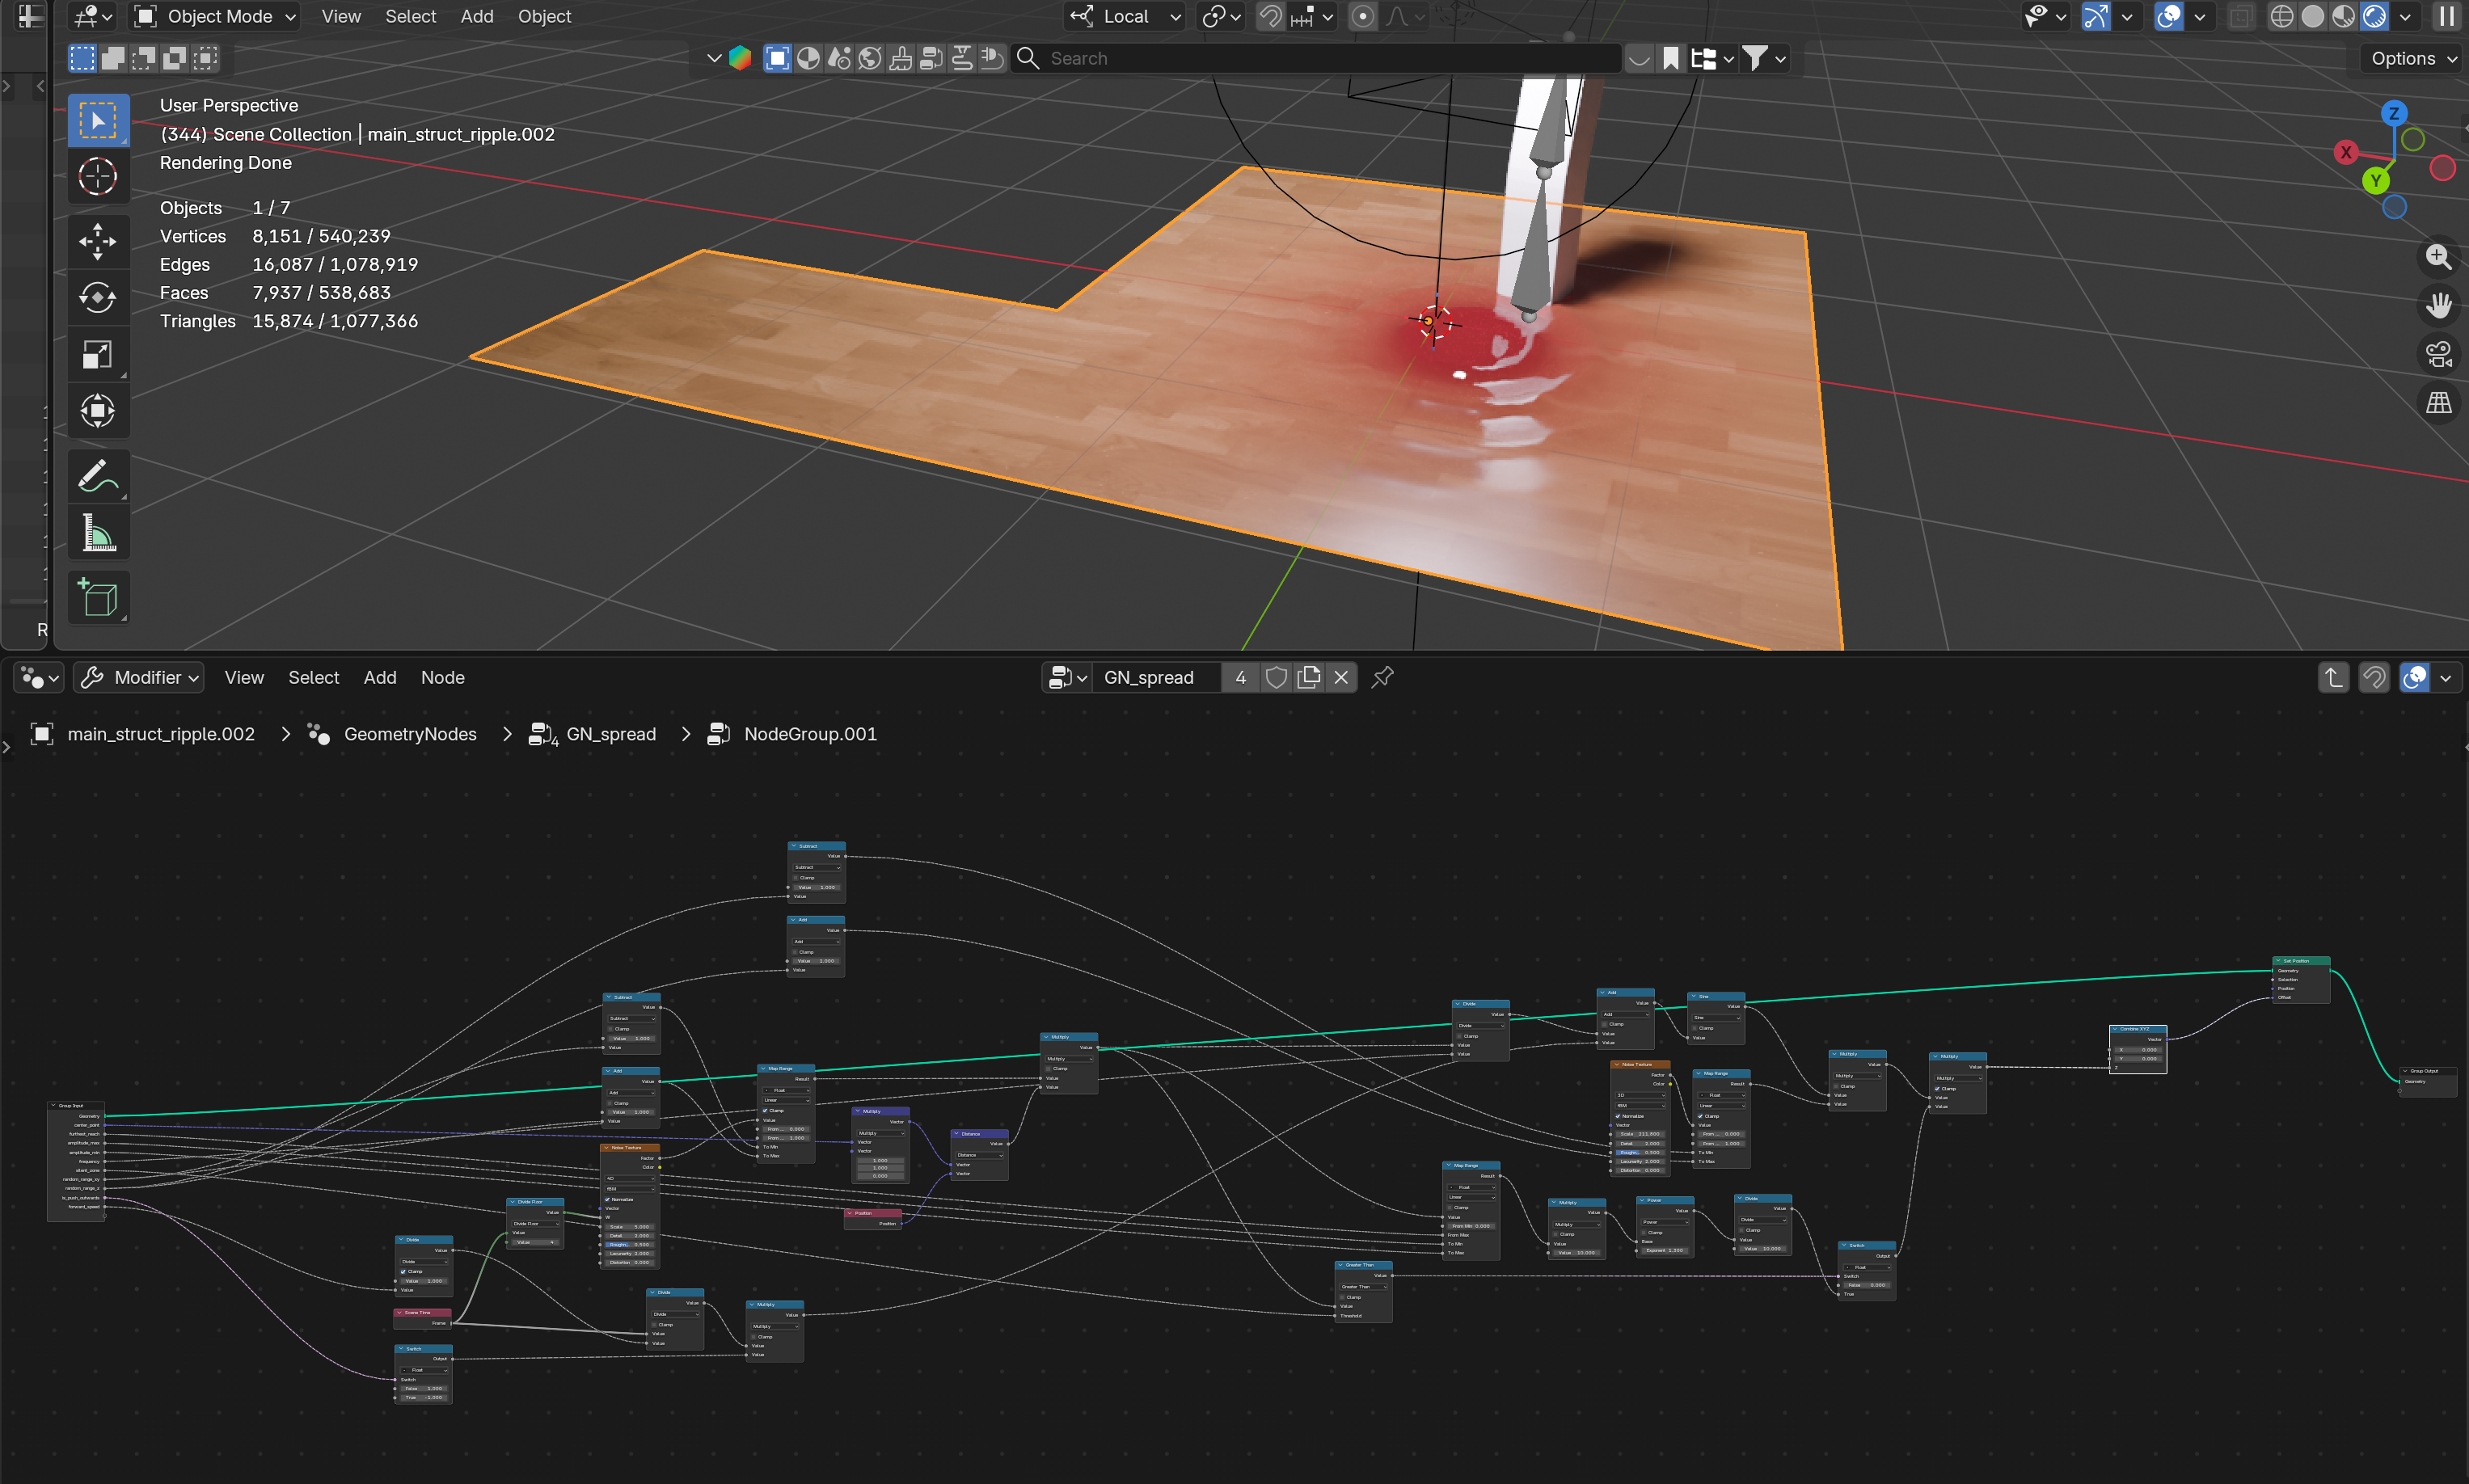
Task: Click the pin node tree icon
Action: coord(1382,677)
